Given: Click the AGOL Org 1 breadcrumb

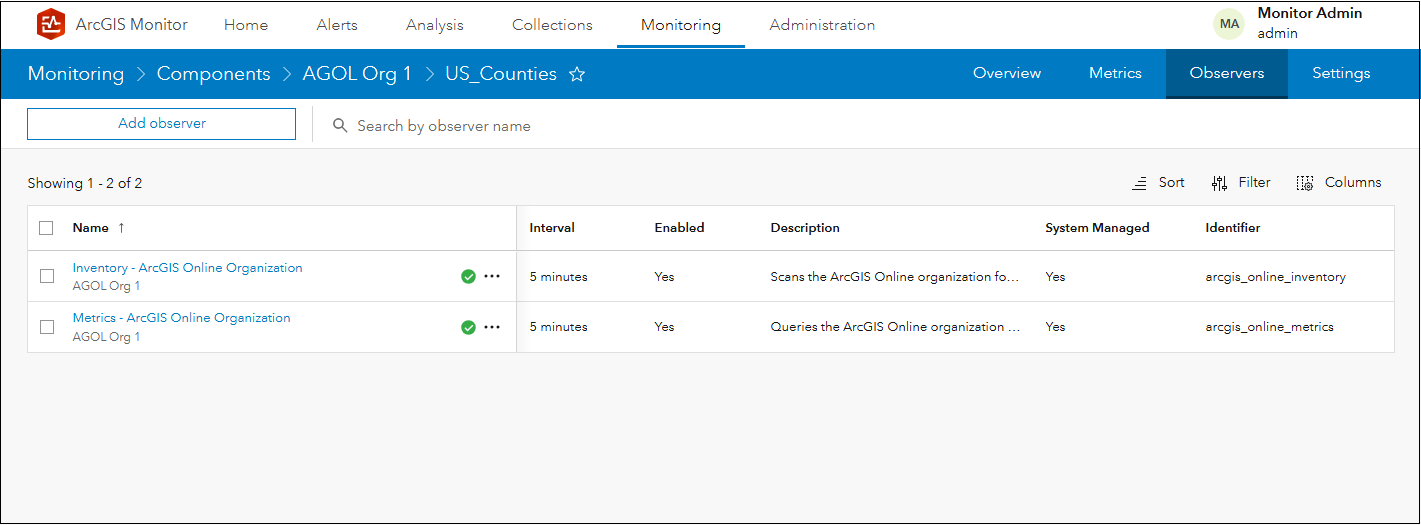Looking at the screenshot, I should 357,74.
